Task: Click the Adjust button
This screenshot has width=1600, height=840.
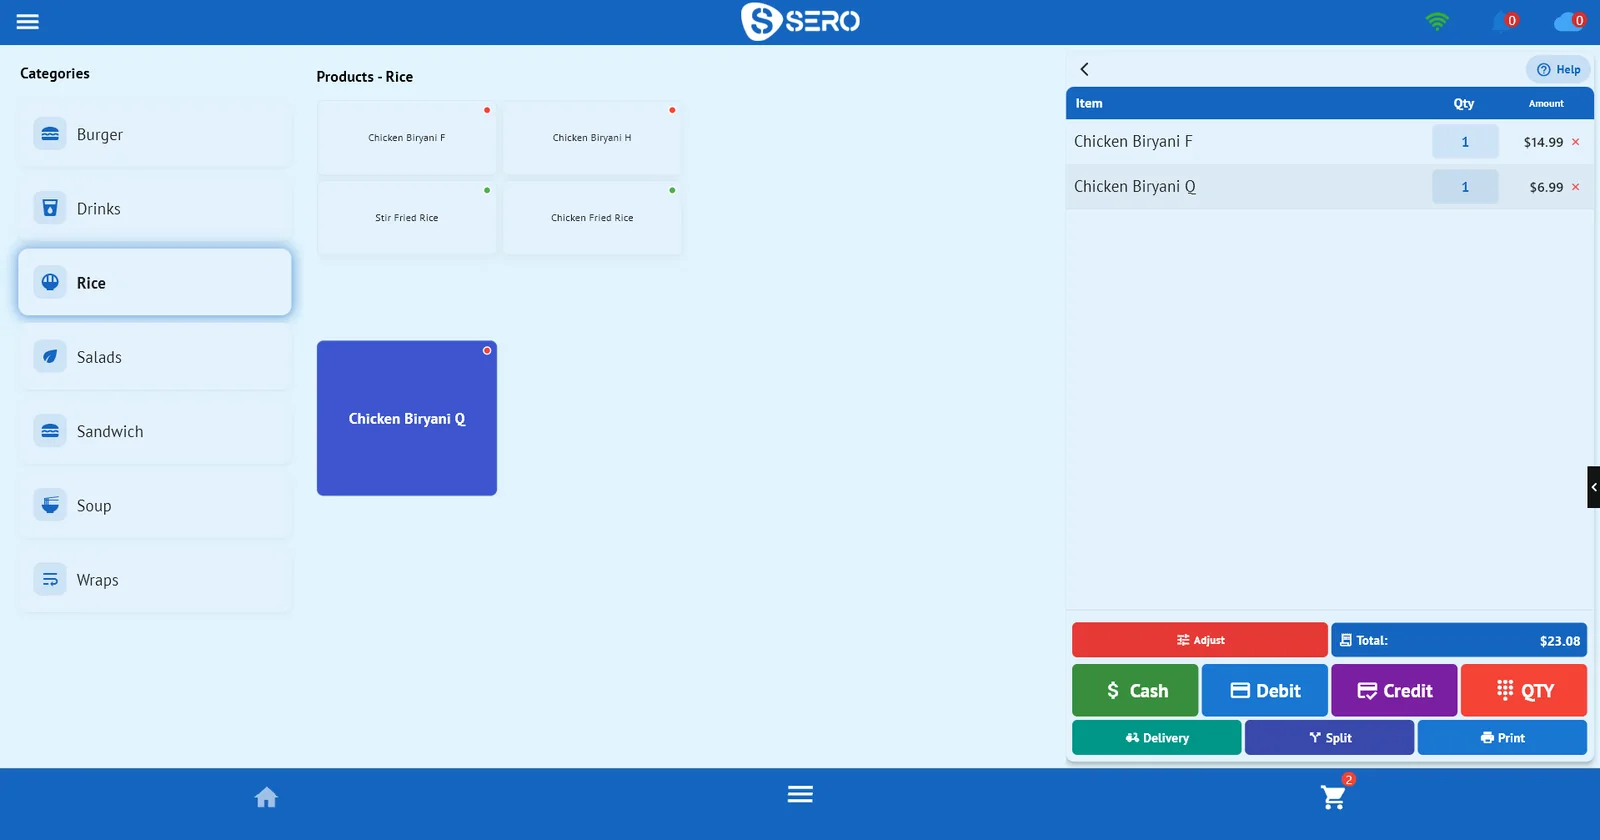Action: (x=1200, y=640)
